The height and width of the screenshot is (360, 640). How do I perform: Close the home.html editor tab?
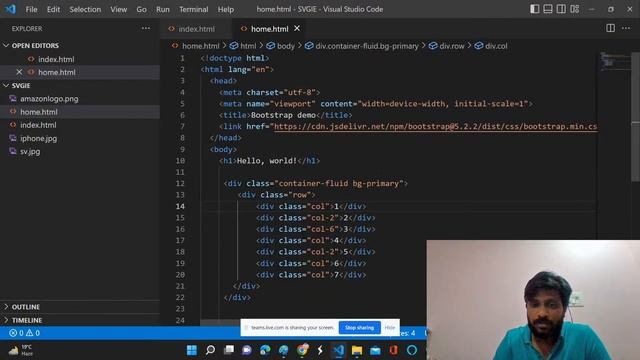pos(297,28)
